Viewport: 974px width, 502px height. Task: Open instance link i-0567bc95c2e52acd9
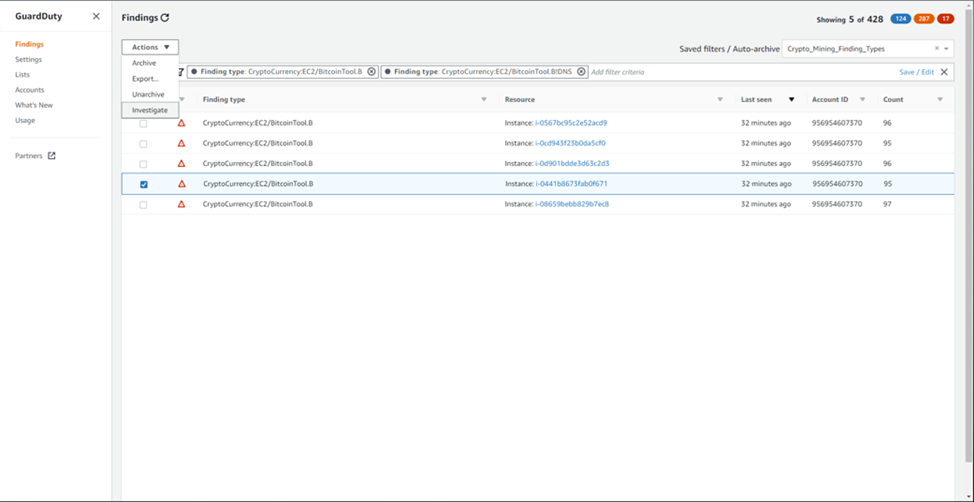571,123
